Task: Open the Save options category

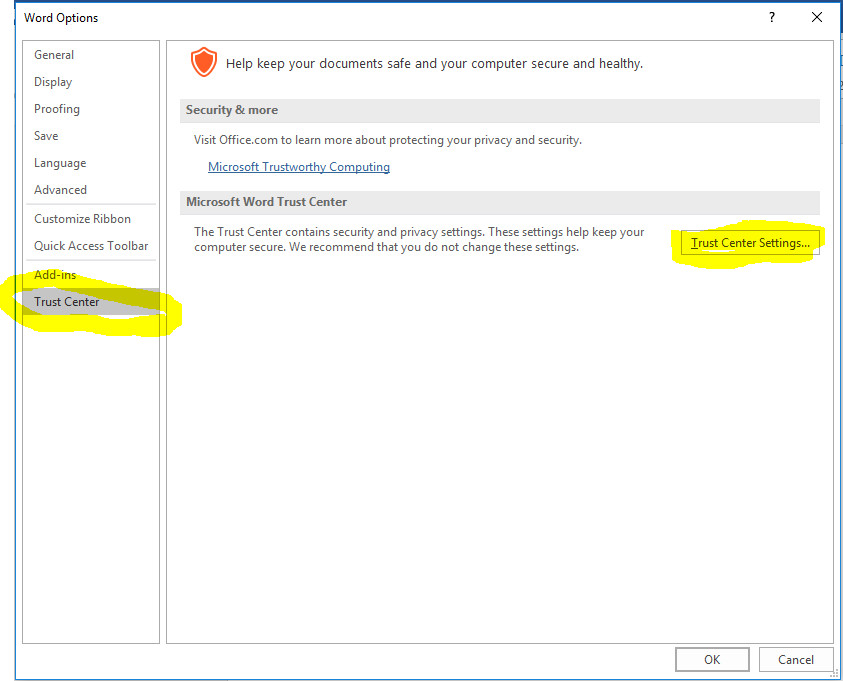Action: point(91,135)
